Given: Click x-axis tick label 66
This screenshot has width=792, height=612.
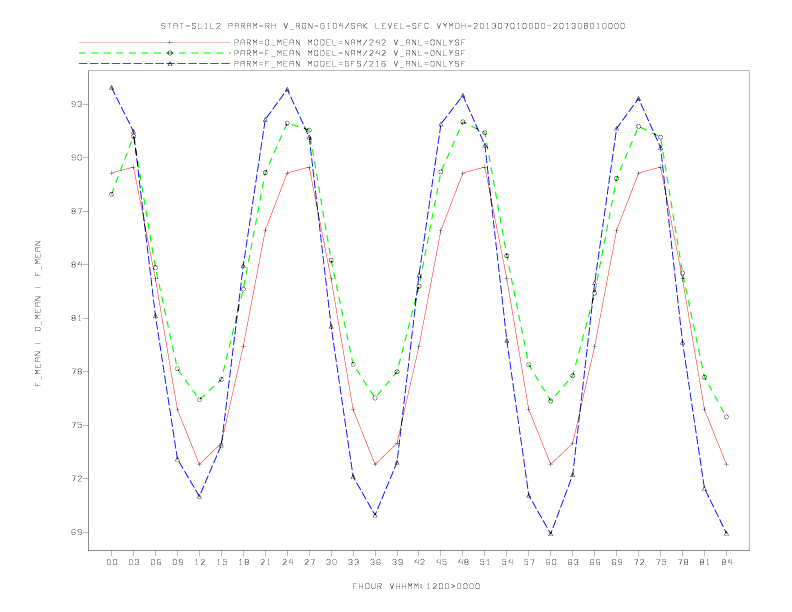Looking at the screenshot, I should [595, 562].
